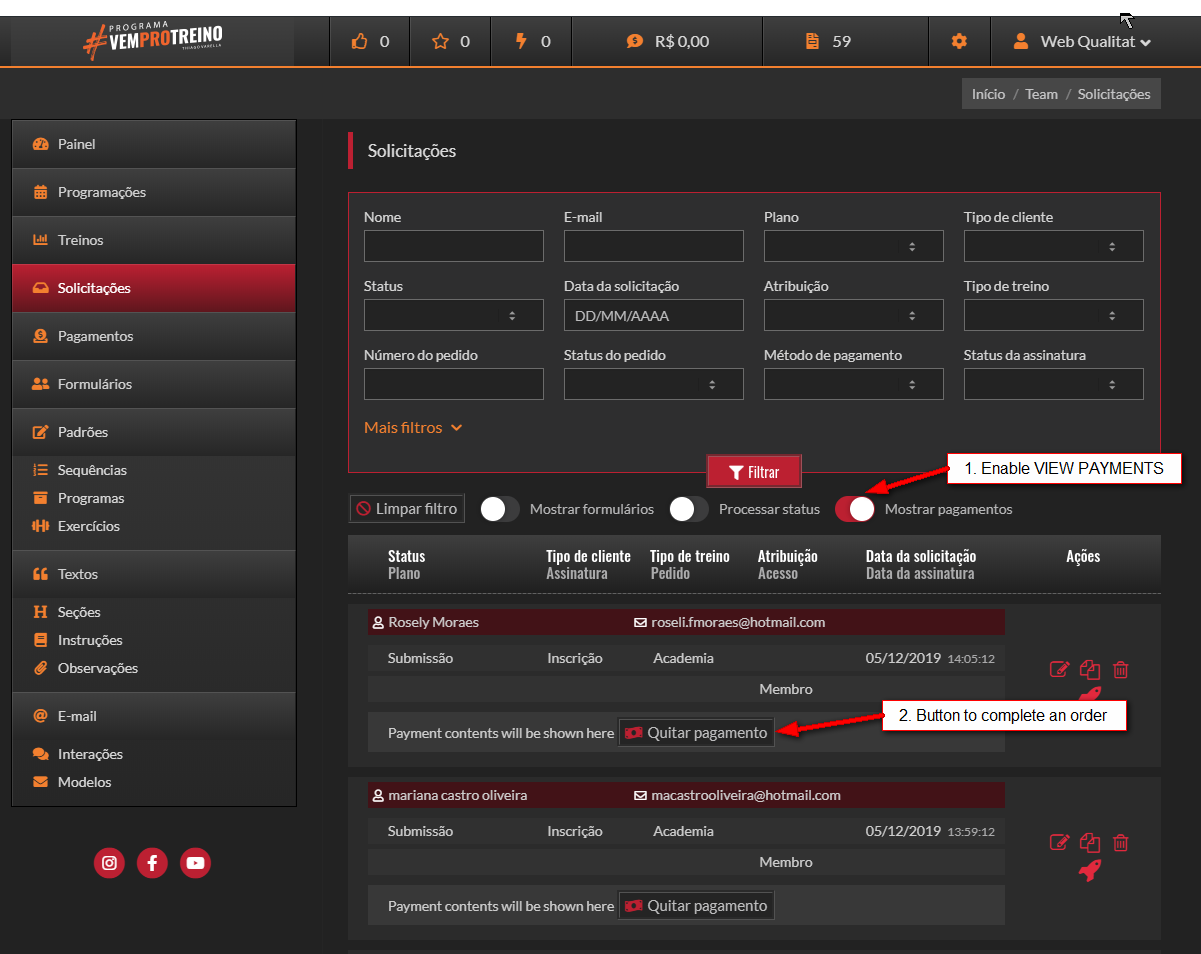The image size is (1201, 954).
Task: Go to Pagamentos in the sidebar
Action: click(x=95, y=336)
